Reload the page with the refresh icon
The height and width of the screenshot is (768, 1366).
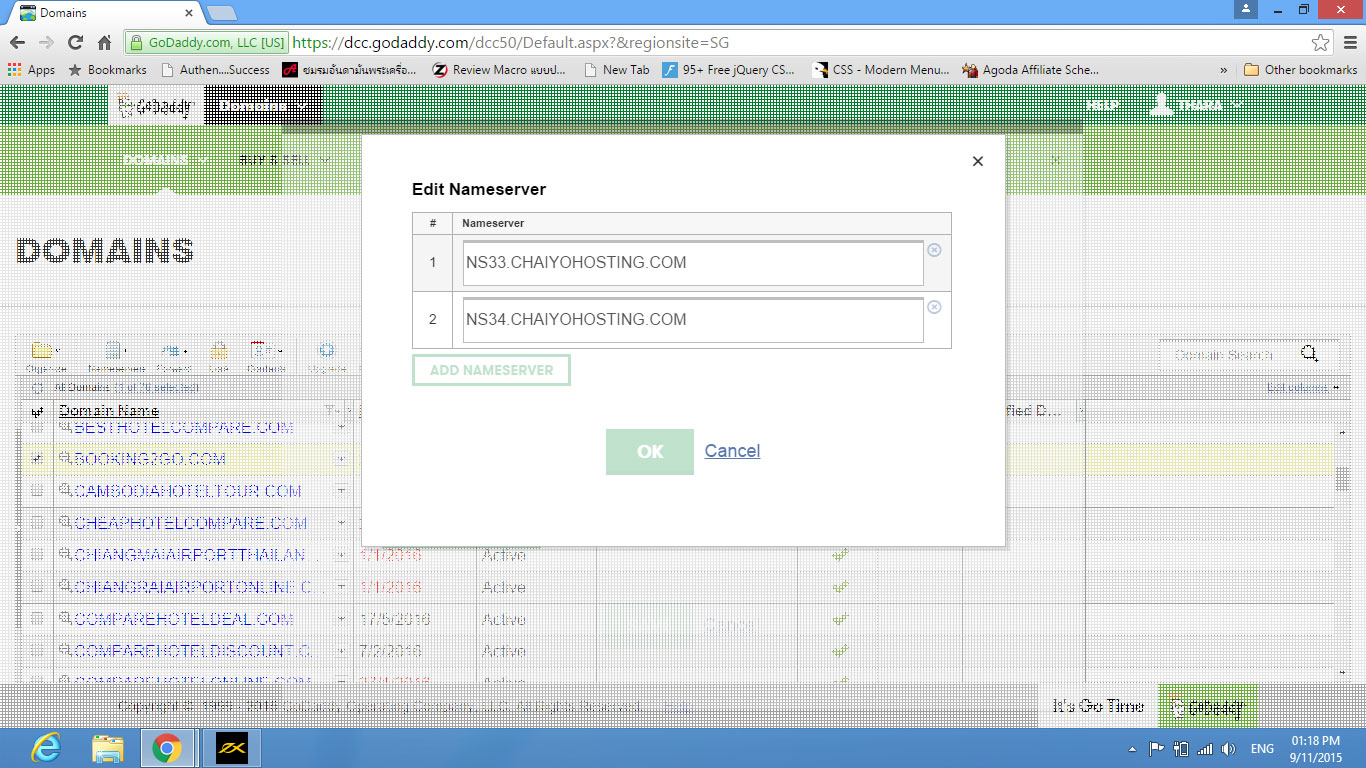pos(75,42)
